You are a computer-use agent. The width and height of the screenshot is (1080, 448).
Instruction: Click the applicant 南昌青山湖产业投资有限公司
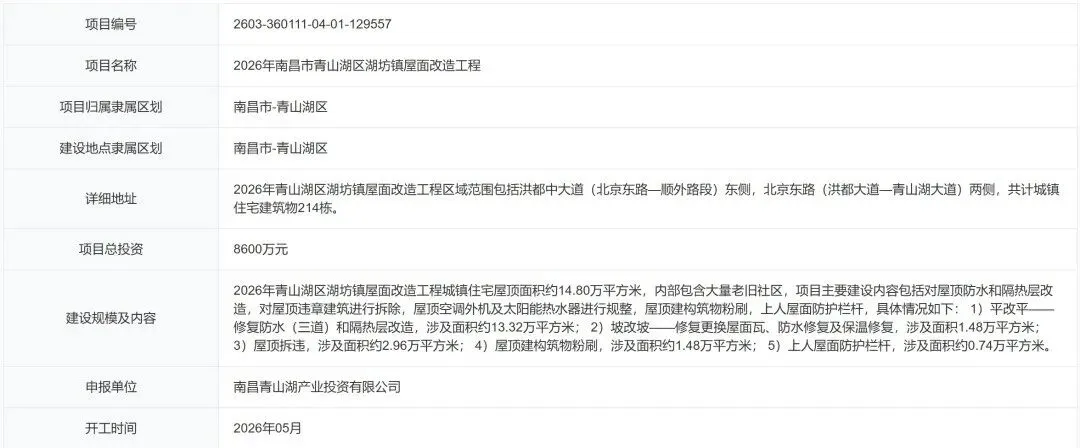[x=317, y=387]
